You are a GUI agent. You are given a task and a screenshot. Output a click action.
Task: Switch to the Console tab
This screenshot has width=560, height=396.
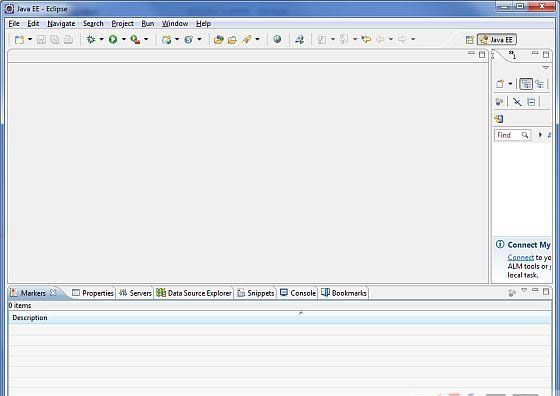(x=298, y=293)
